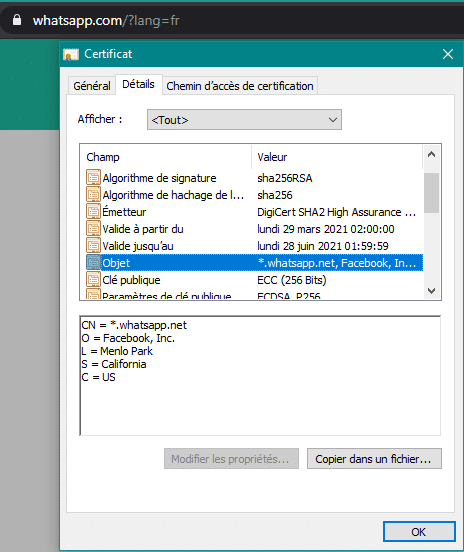Click the lundi 29 mars 2021 value
Image resolution: width=464 pixels, height=552 pixels.
326,229
